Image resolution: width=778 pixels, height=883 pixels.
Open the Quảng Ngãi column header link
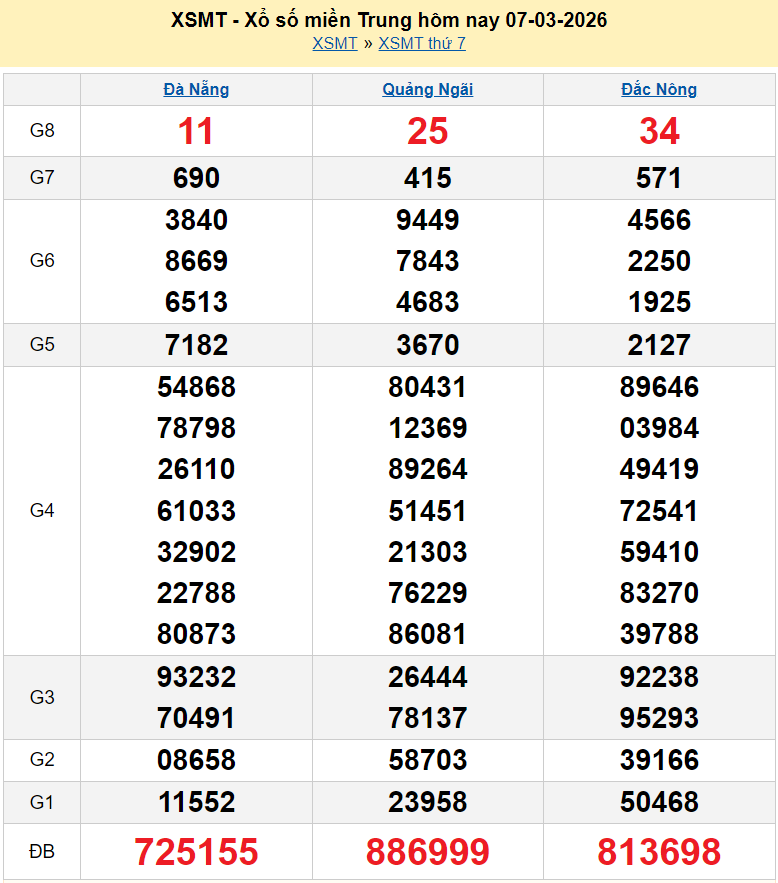(428, 89)
